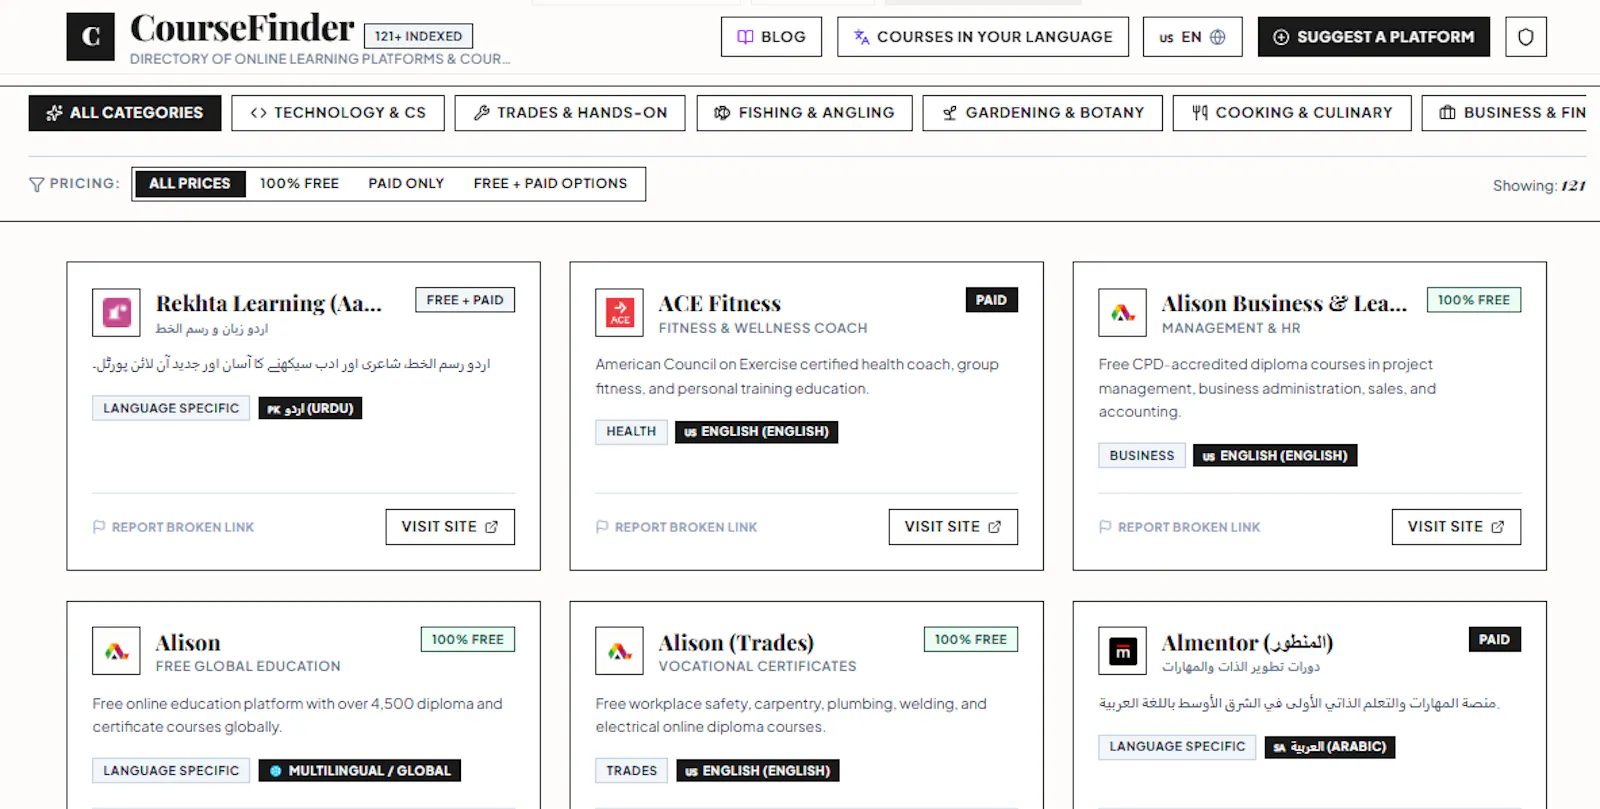
Task: Click the Showing: 121 counter
Action: tap(1539, 185)
